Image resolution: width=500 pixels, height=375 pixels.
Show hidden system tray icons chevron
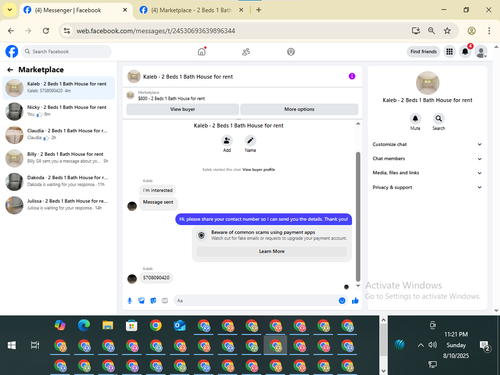click(x=421, y=345)
